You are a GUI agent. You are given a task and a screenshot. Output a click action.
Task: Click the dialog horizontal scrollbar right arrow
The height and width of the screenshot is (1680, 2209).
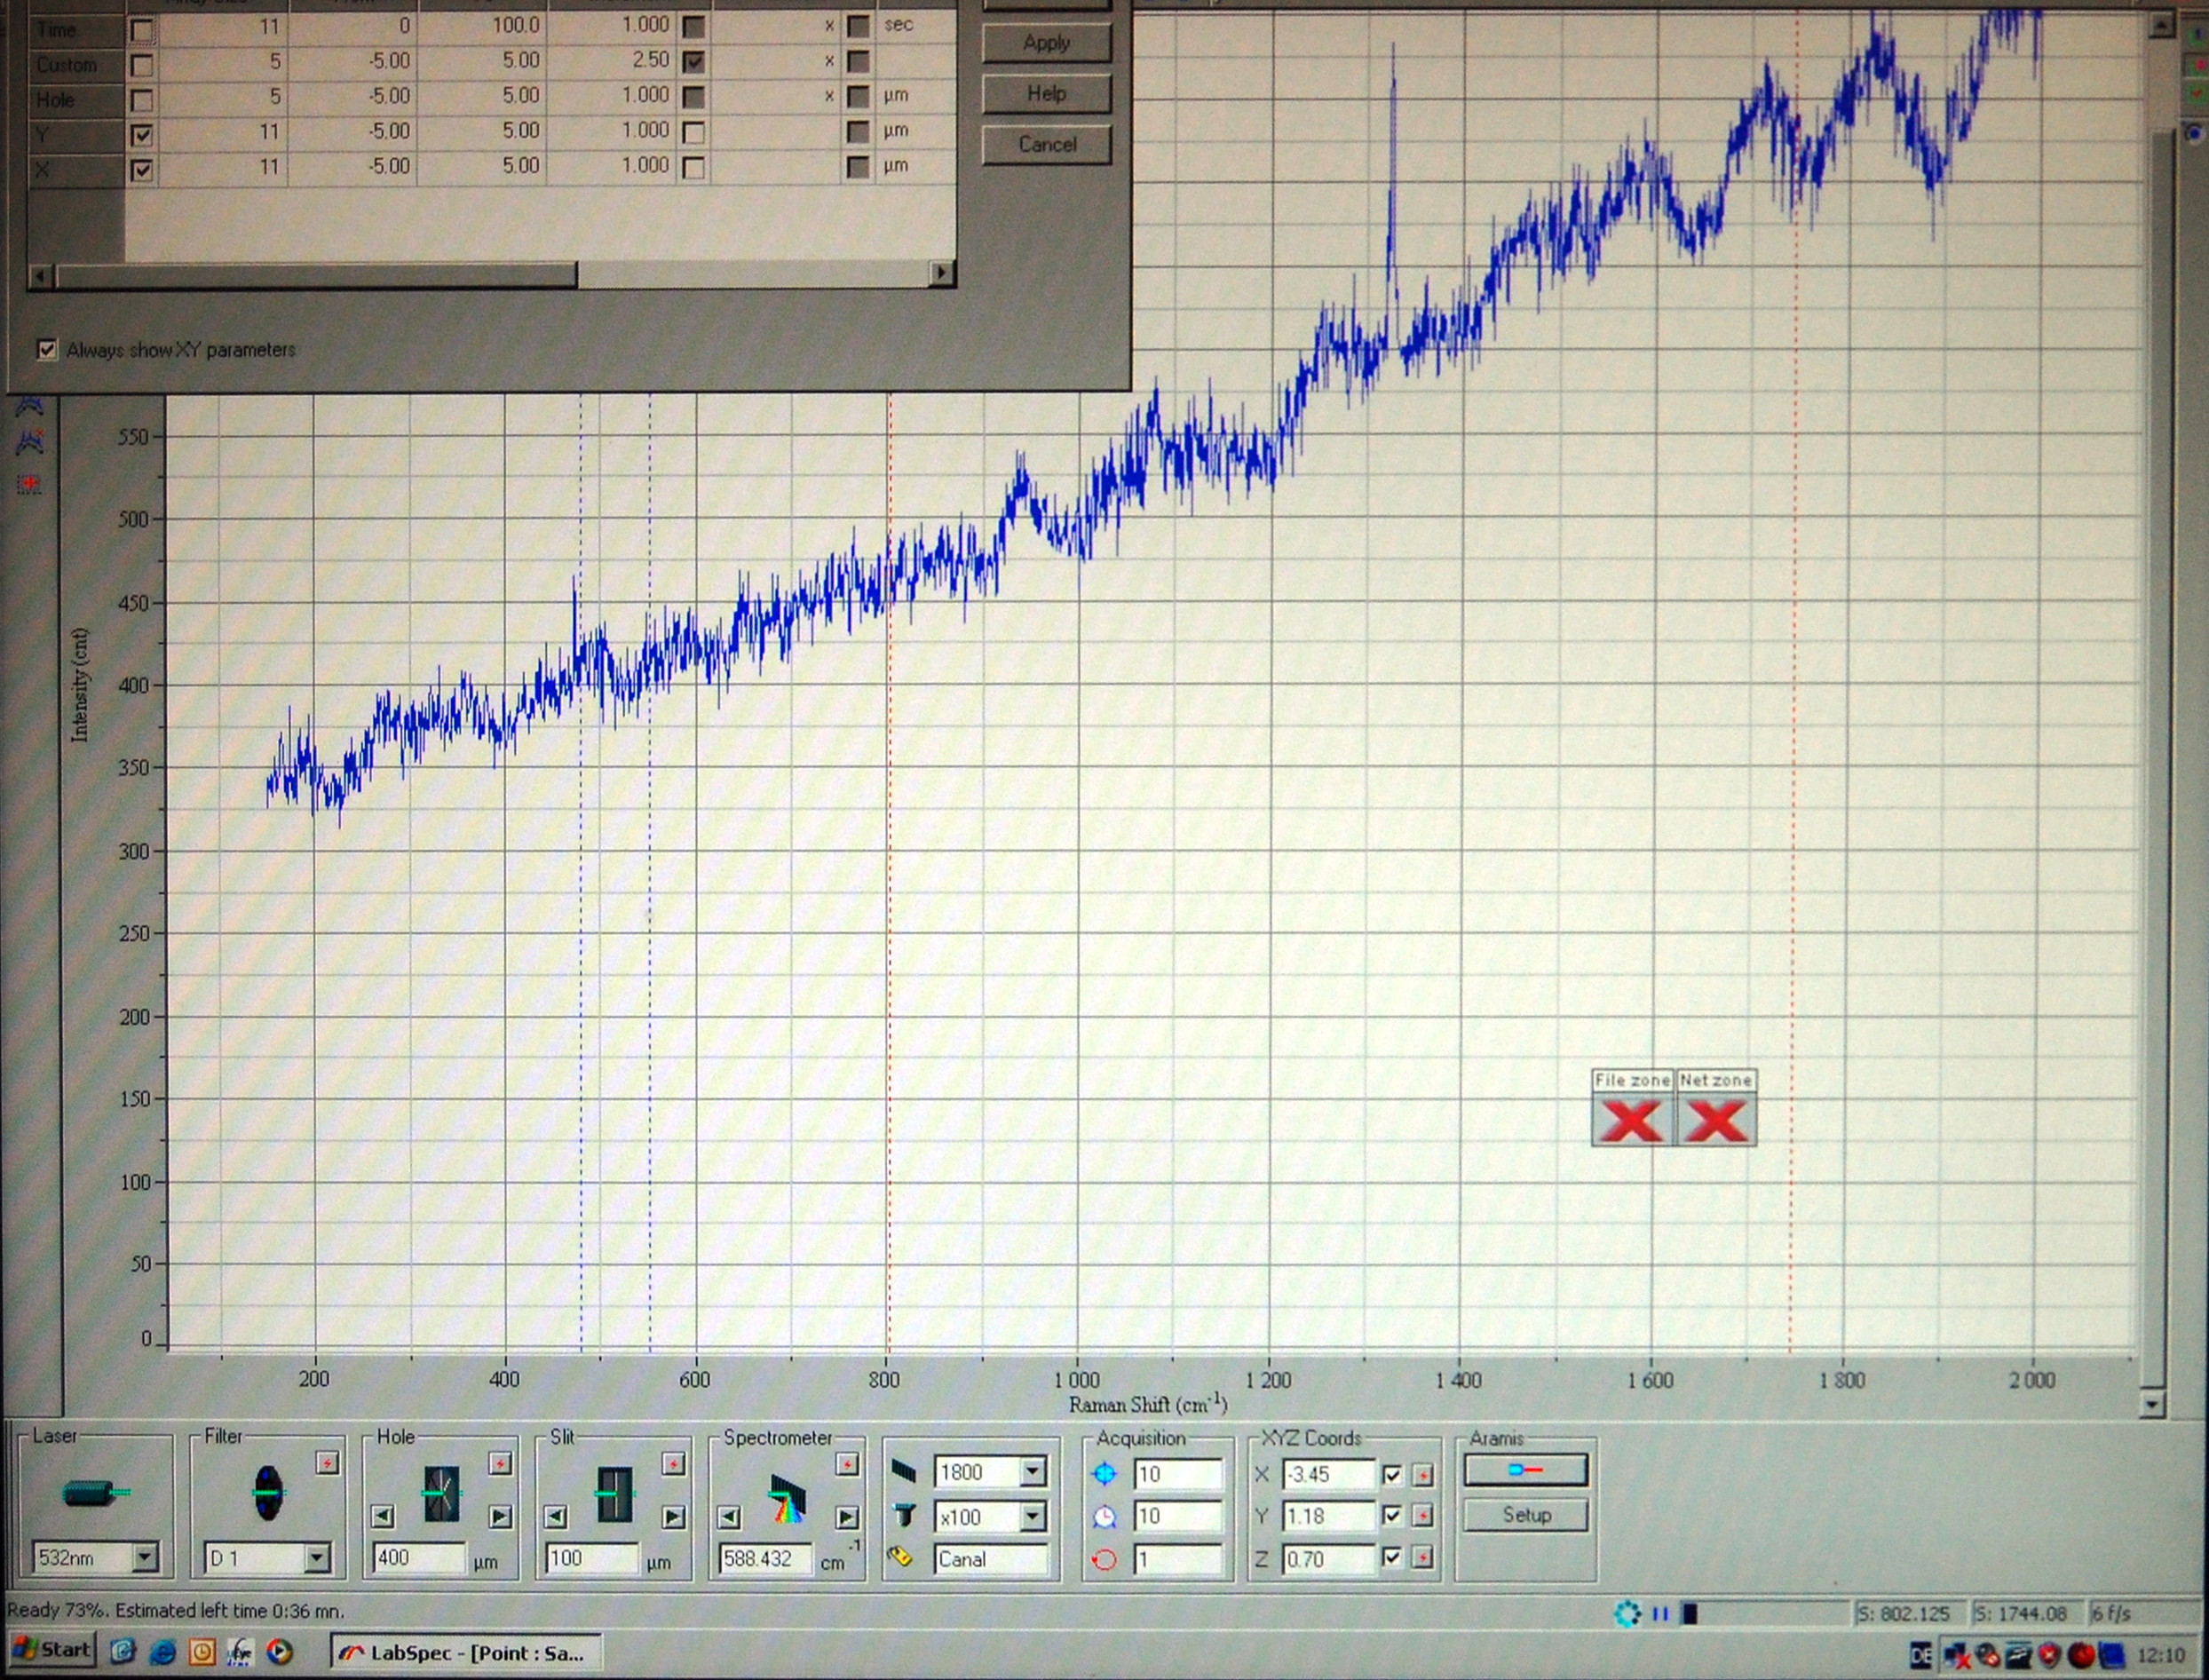[942, 273]
